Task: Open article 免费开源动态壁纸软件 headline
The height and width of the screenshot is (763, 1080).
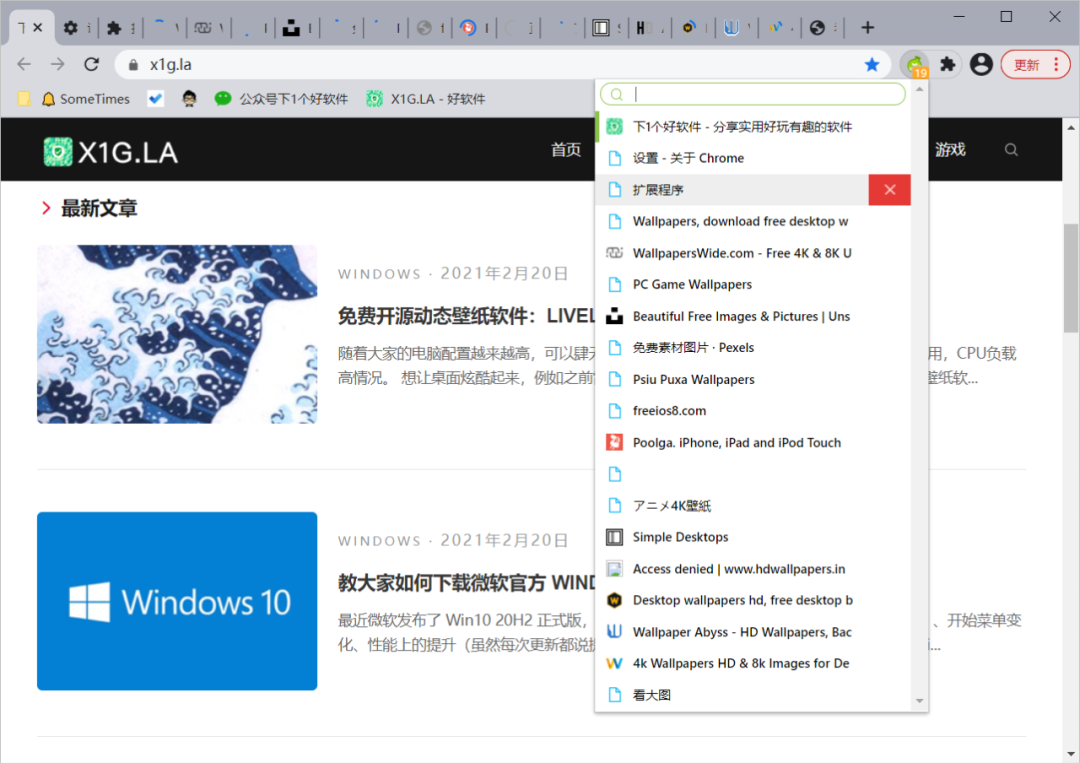Action: coord(466,316)
